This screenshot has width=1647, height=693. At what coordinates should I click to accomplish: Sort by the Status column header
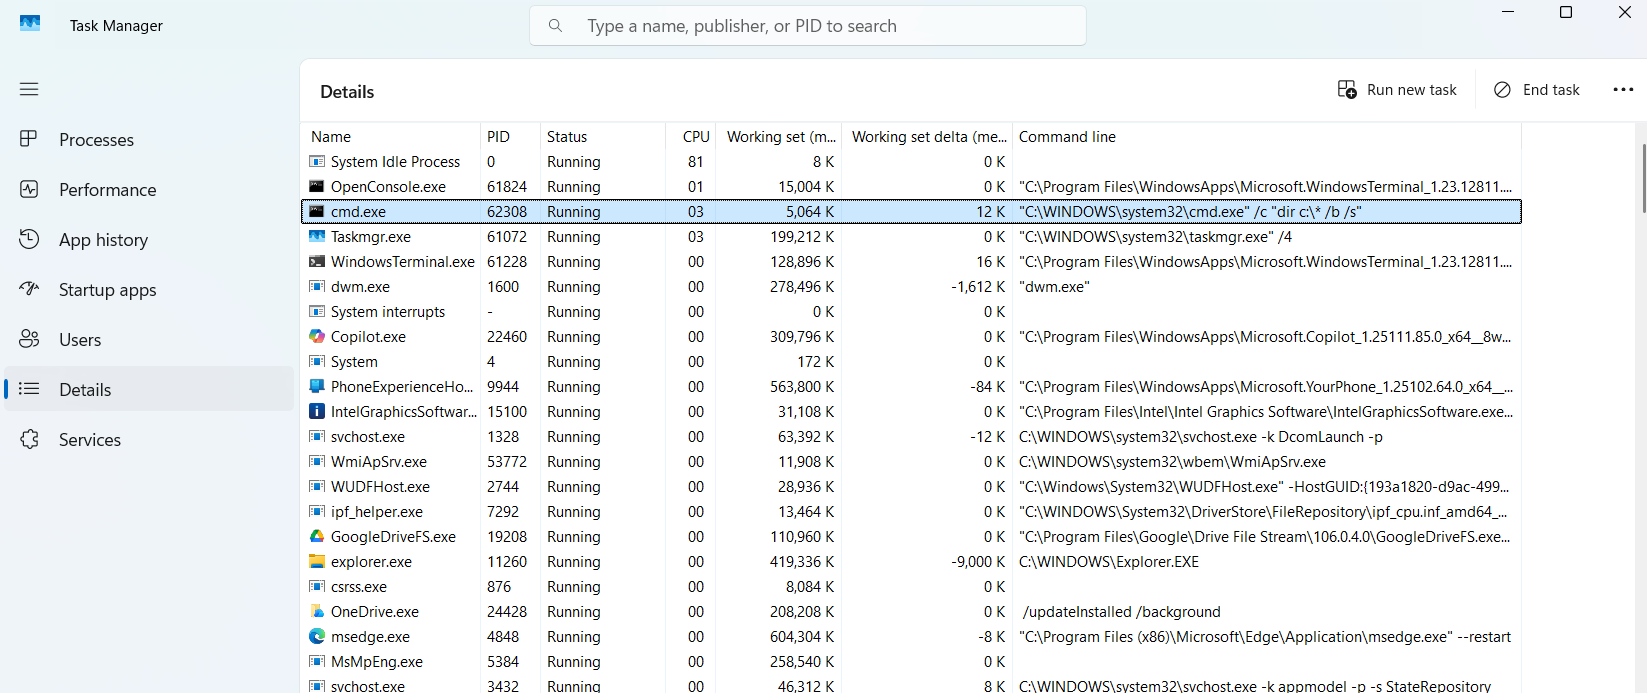[603, 137]
